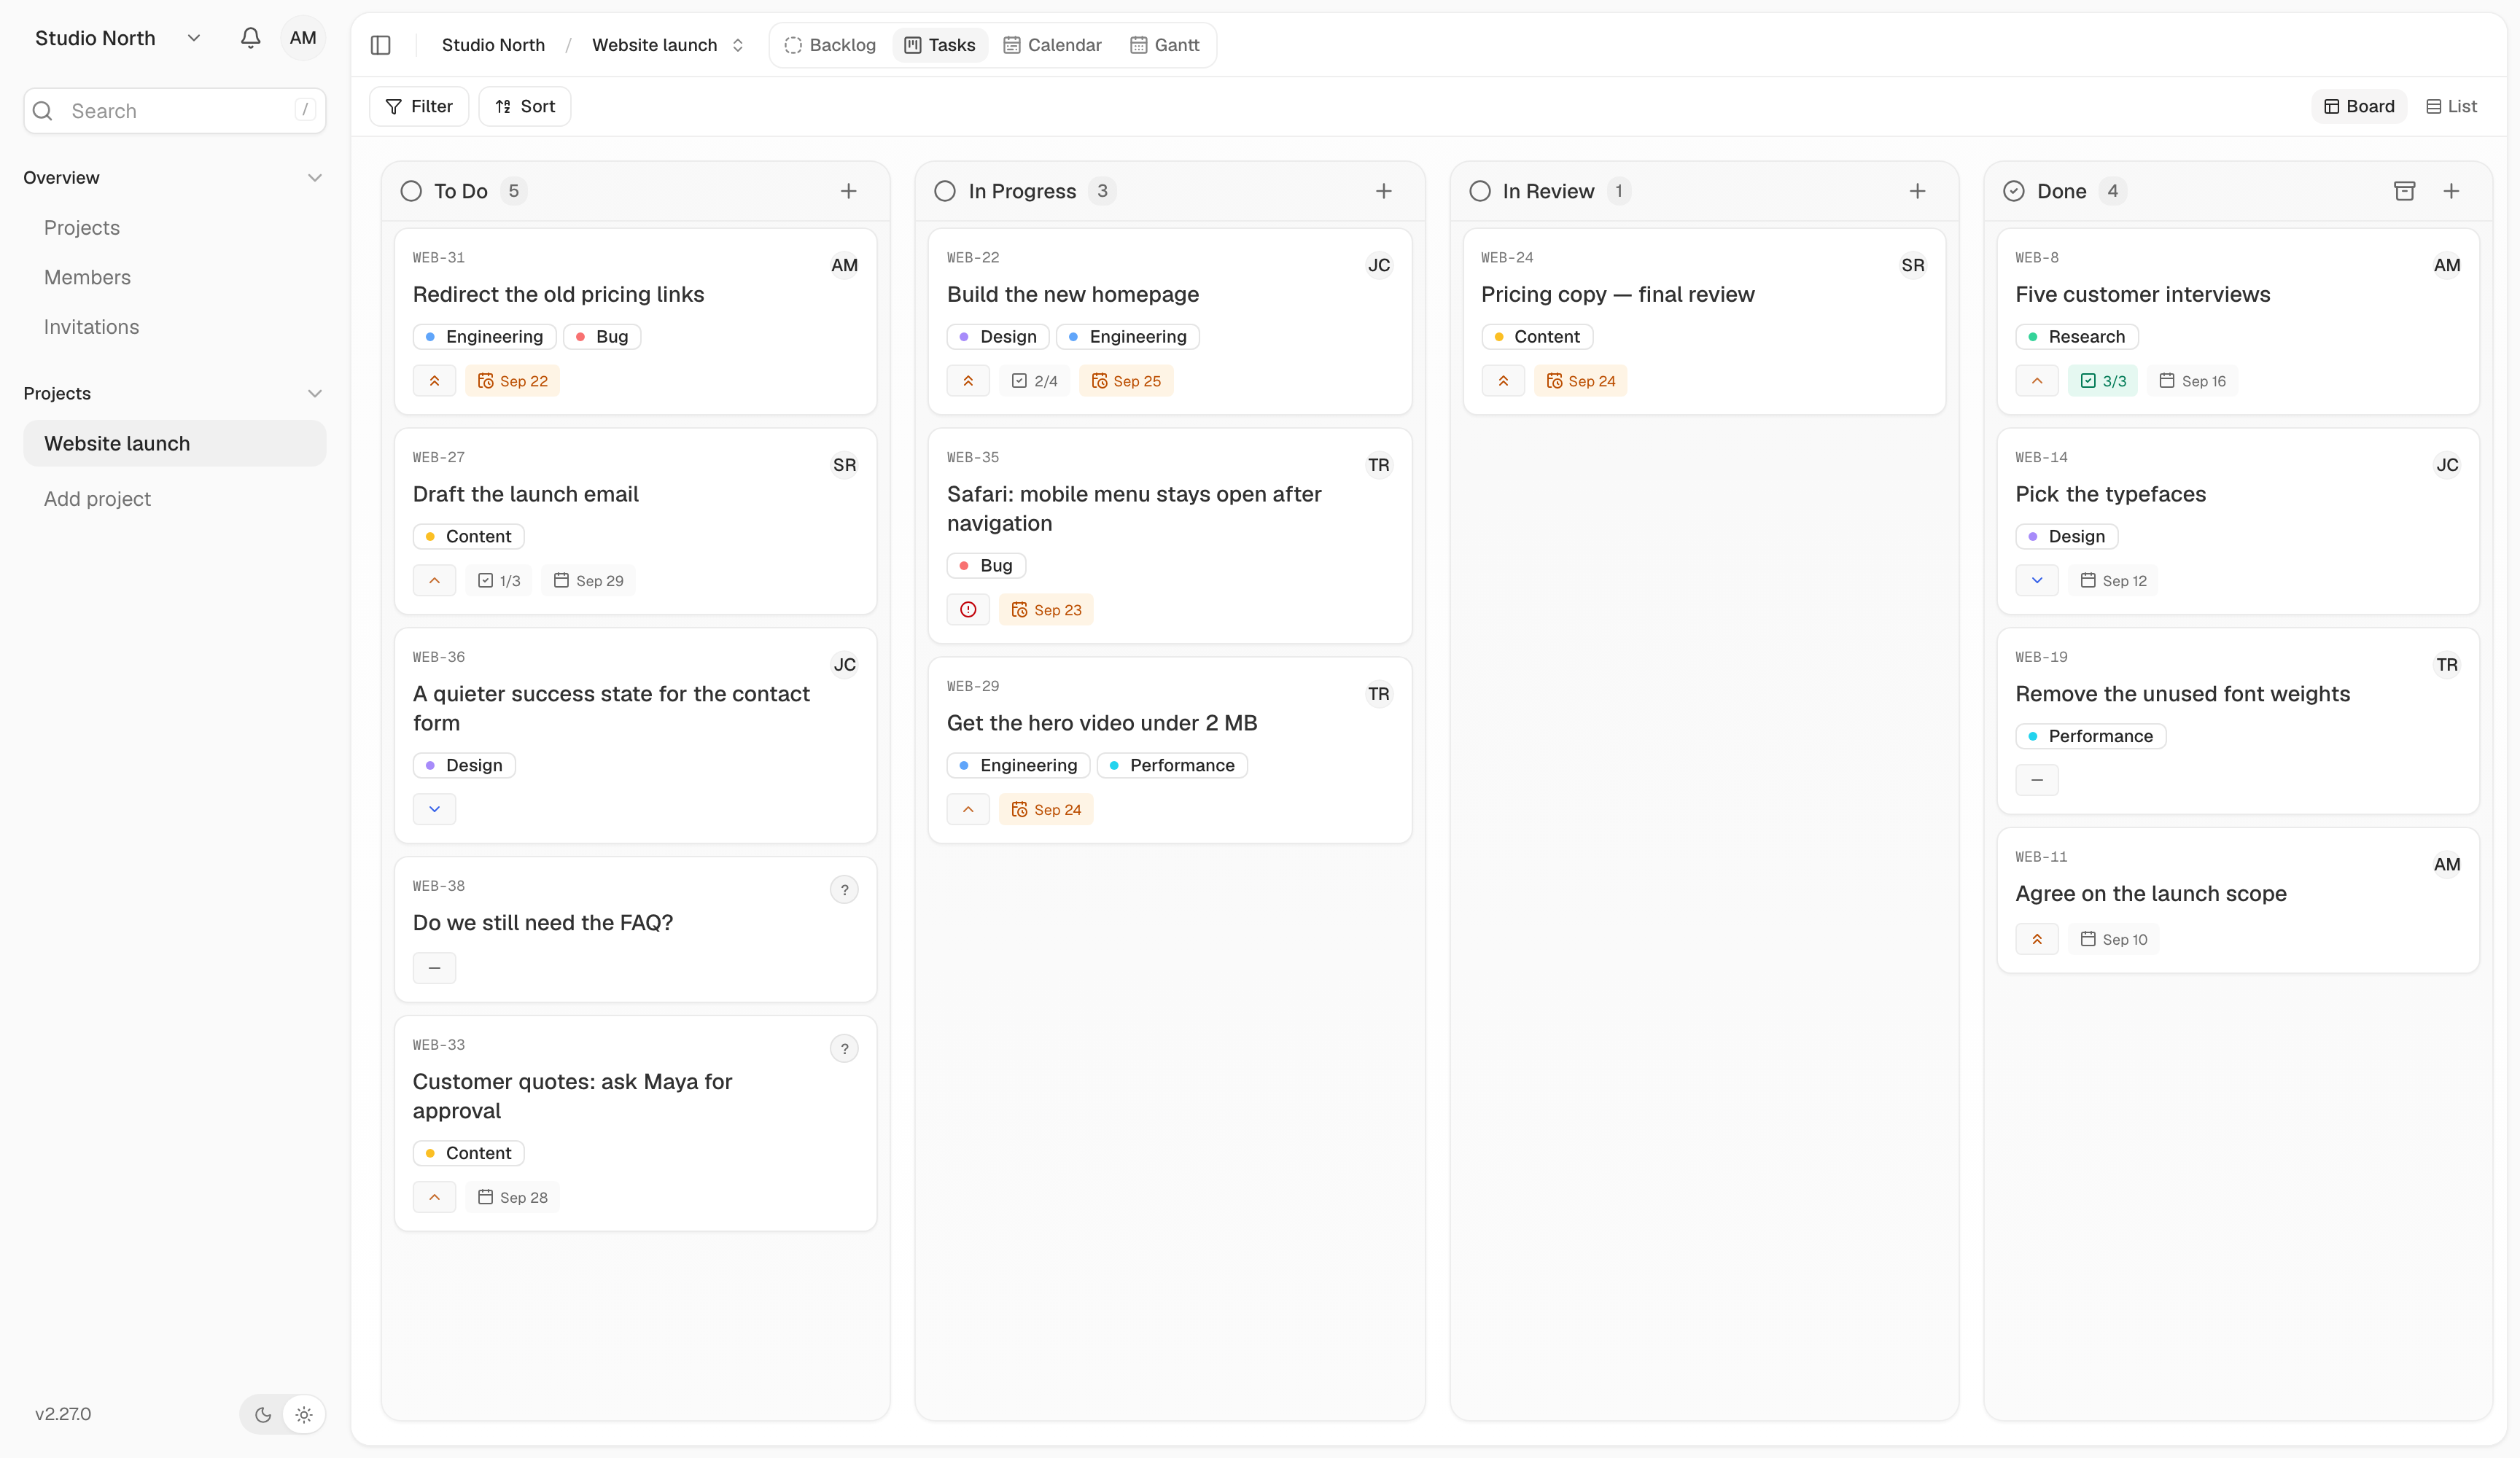Add a card to In Review column
Viewport: 2520px width, 1458px height.
1917,191
